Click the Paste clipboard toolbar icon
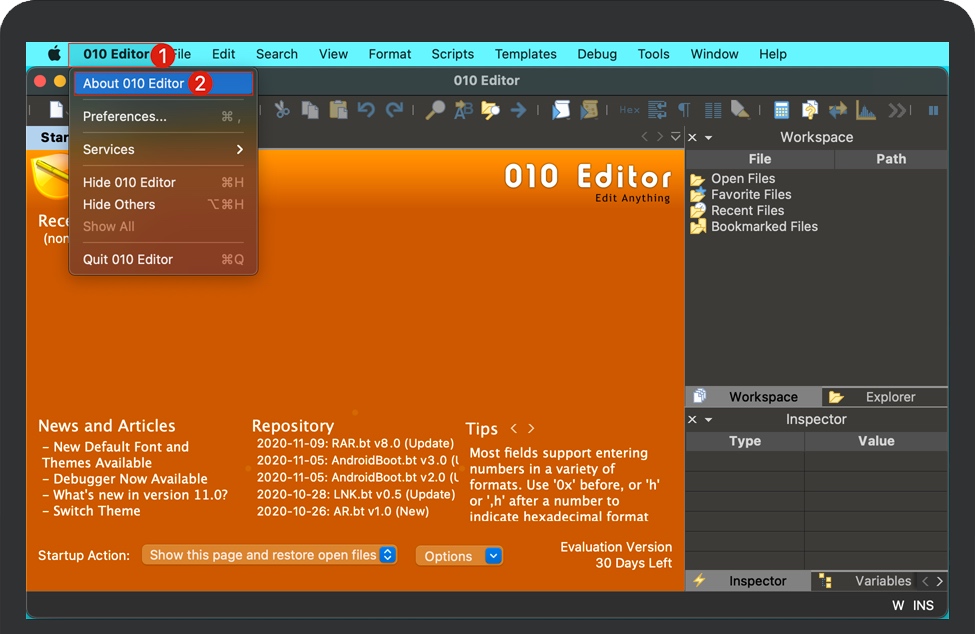This screenshot has height=634, width=975. click(338, 110)
